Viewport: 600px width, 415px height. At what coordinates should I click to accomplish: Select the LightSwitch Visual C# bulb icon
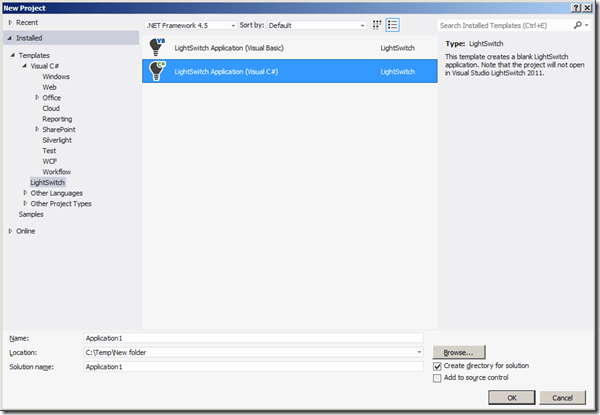[x=157, y=71]
